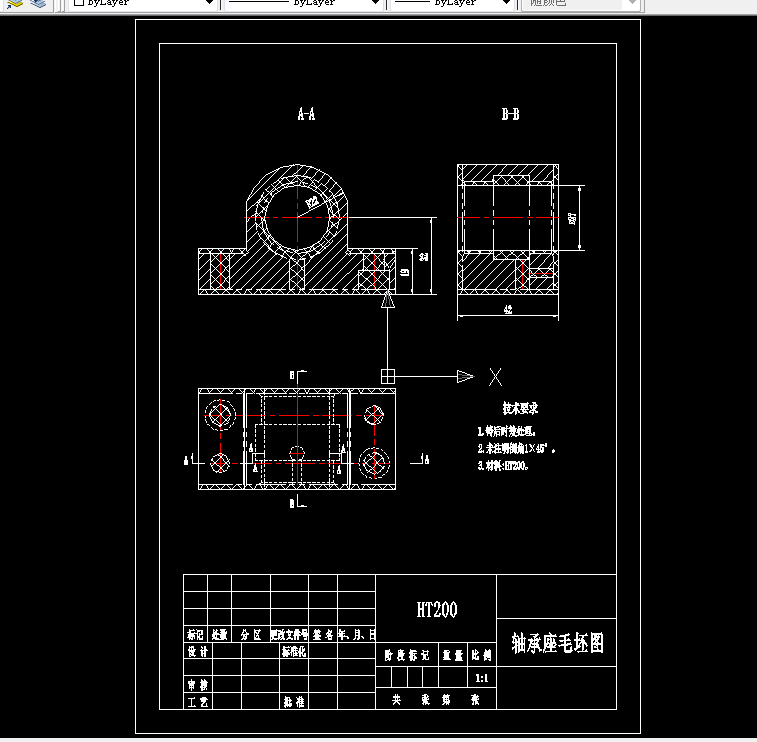This screenshot has width=757, height=742.
Task: Click the 签名 title block cell
Action: (x=322, y=634)
